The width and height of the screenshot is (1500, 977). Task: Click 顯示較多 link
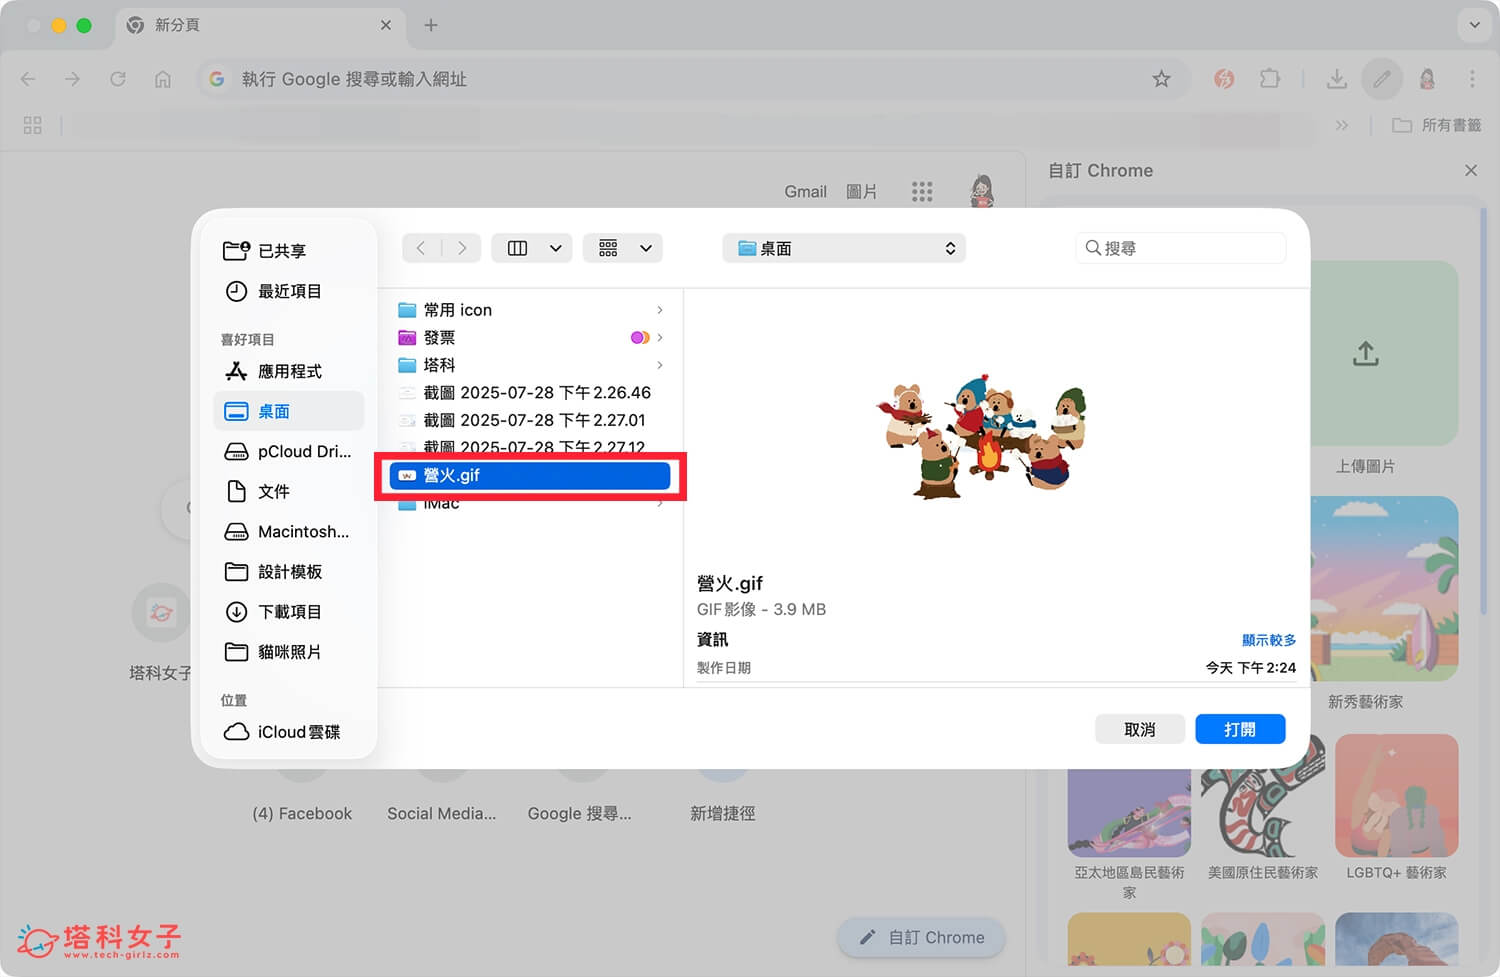1268,640
